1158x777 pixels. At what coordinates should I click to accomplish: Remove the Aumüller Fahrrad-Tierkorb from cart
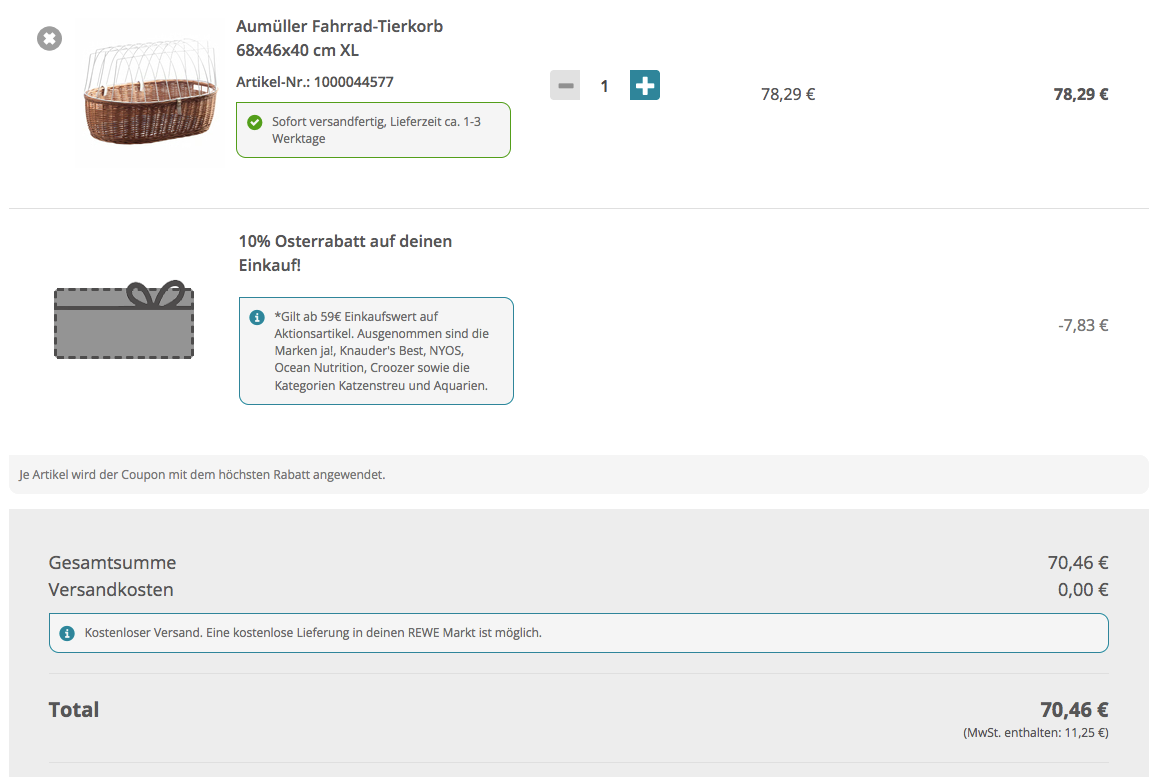pyautogui.click(x=49, y=39)
